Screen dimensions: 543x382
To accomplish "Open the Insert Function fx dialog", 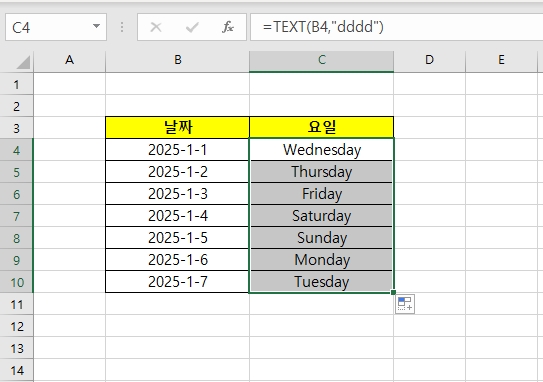I will pyautogui.click(x=228, y=27).
